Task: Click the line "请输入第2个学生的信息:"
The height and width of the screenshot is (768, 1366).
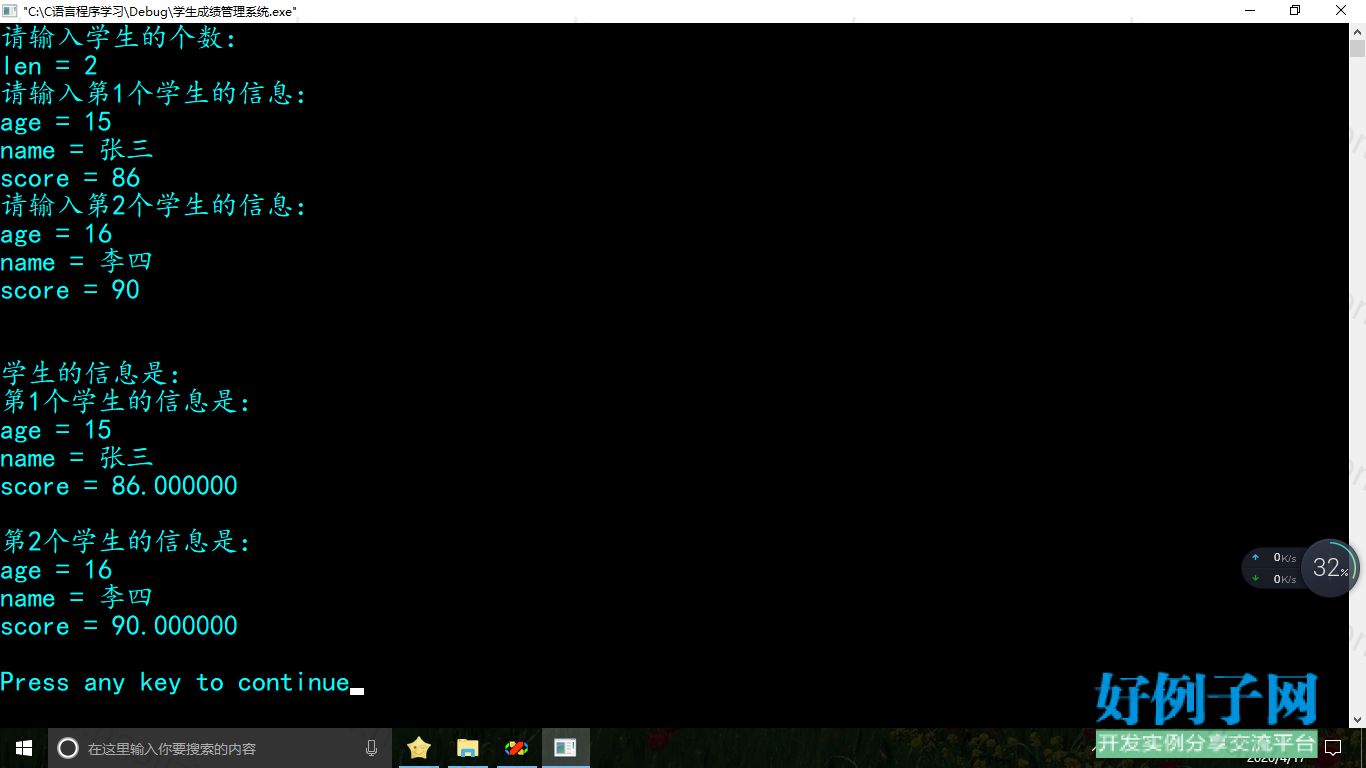Action: (154, 206)
